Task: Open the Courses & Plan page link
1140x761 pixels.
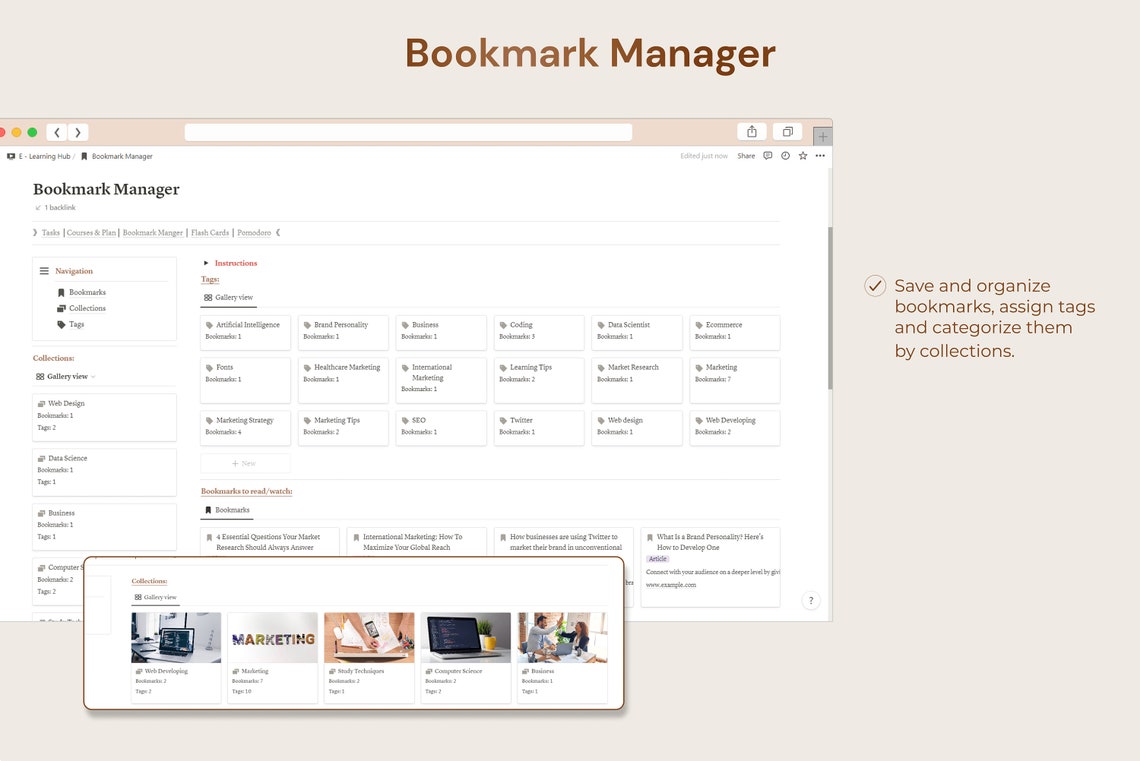Action: pyautogui.click(x=91, y=232)
